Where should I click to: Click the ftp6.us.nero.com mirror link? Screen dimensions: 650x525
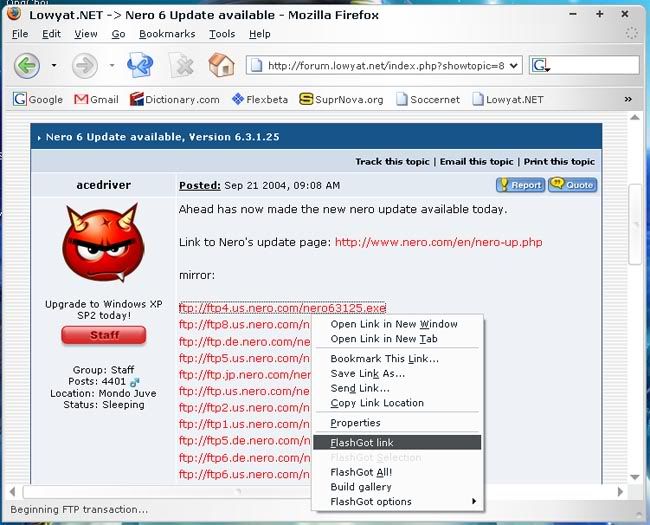244,474
